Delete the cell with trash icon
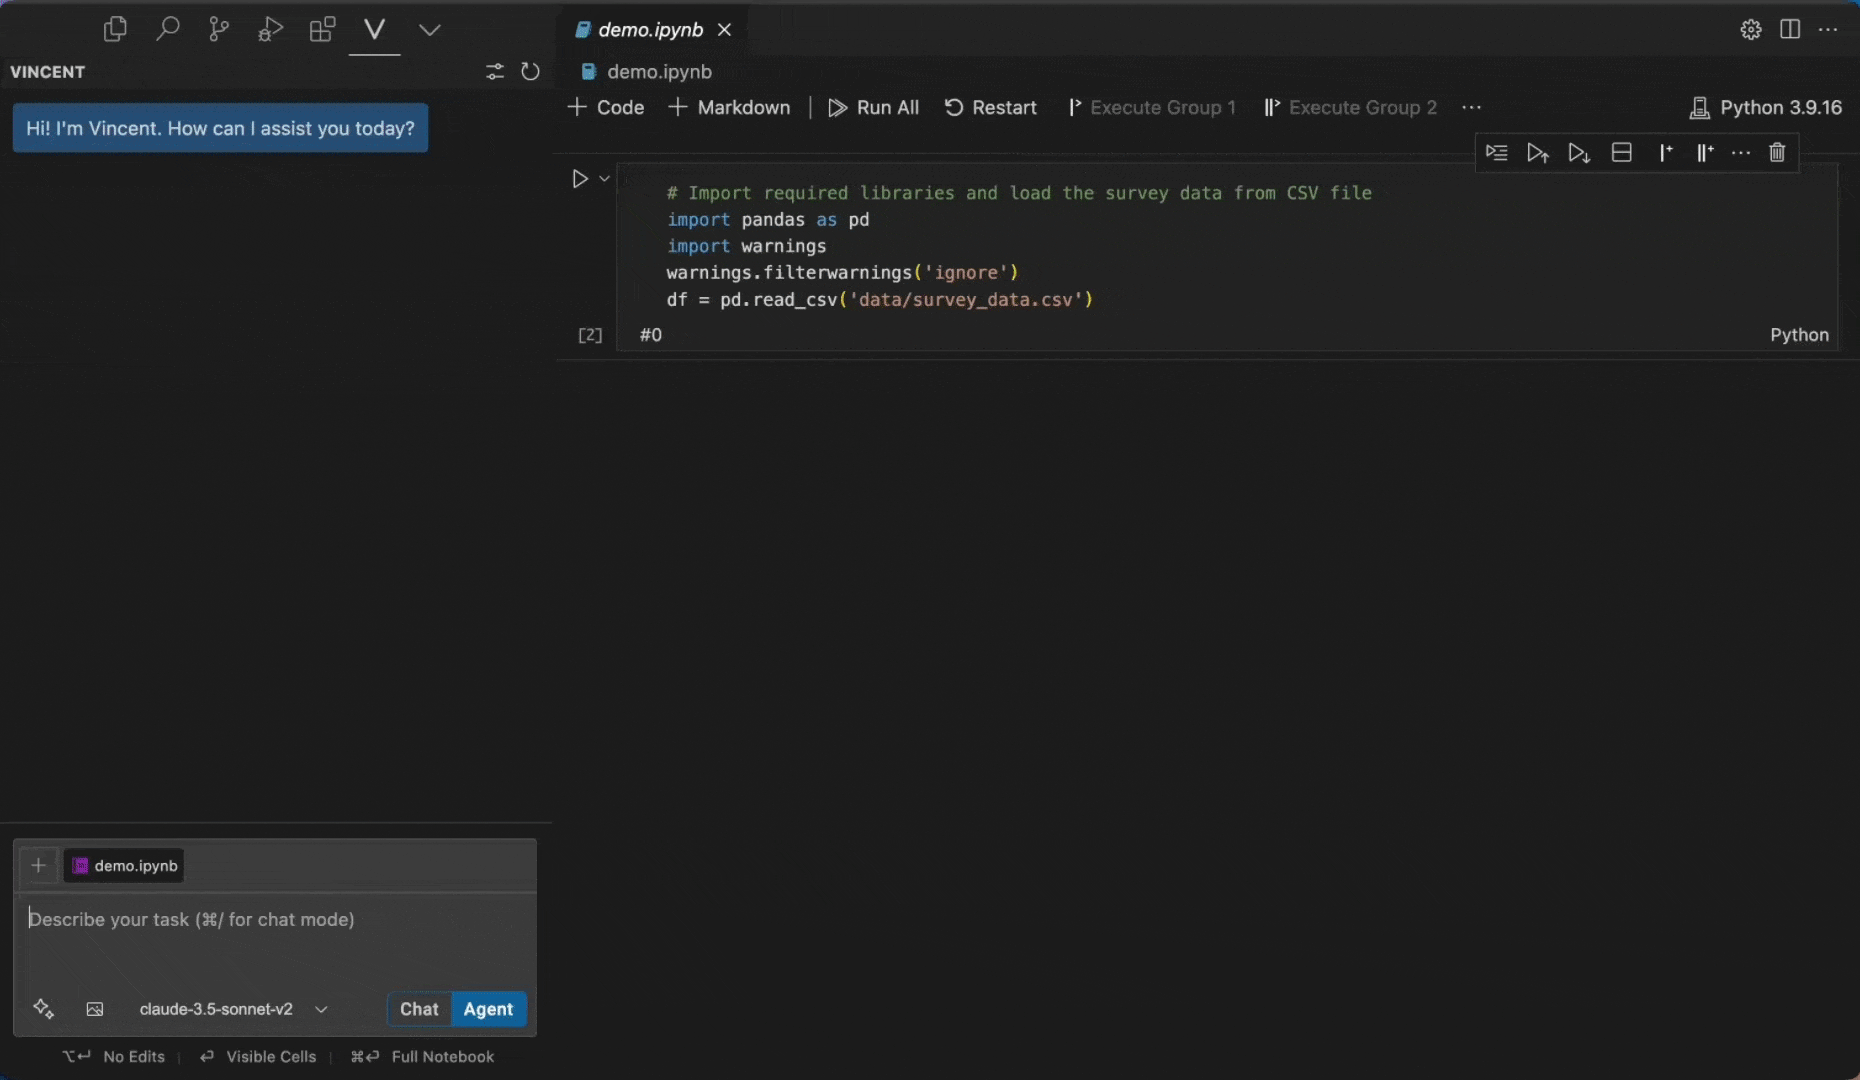This screenshot has width=1860, height=1080. coord(1777,152)
